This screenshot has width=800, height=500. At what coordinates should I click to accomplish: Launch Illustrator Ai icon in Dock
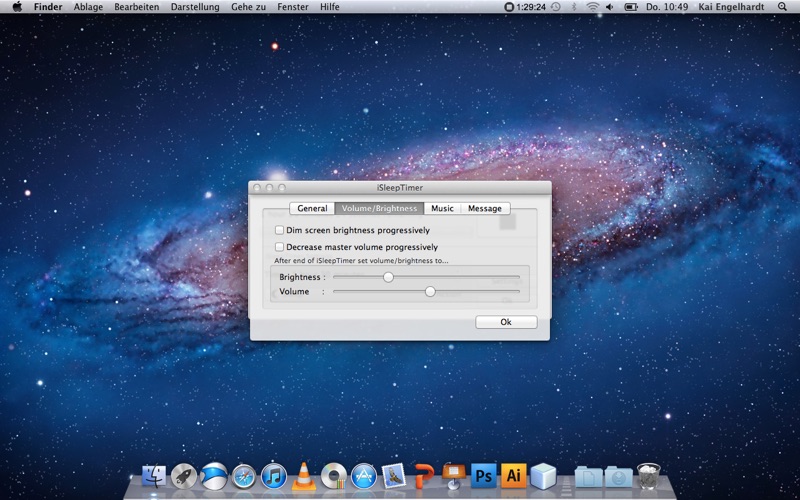pos(513,476)
